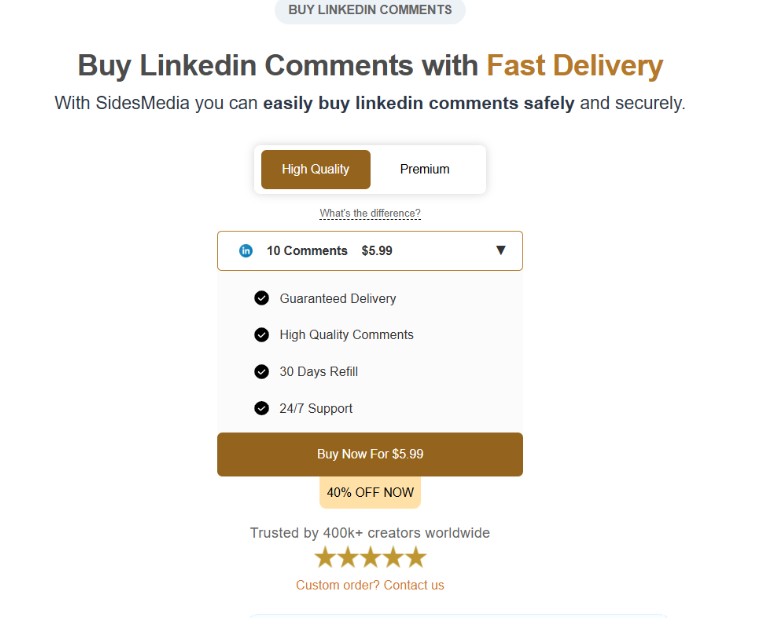765x633 pixels.
Task: Click checkmark icon beside 30 Days Refill
Action: click(262, 372)
